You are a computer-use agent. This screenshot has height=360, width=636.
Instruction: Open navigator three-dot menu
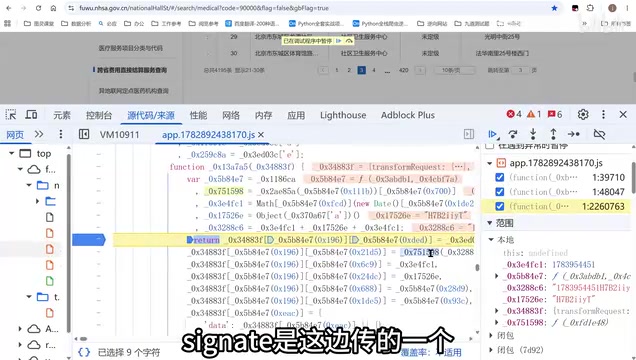pyautogui.click(x=61, y=134)
